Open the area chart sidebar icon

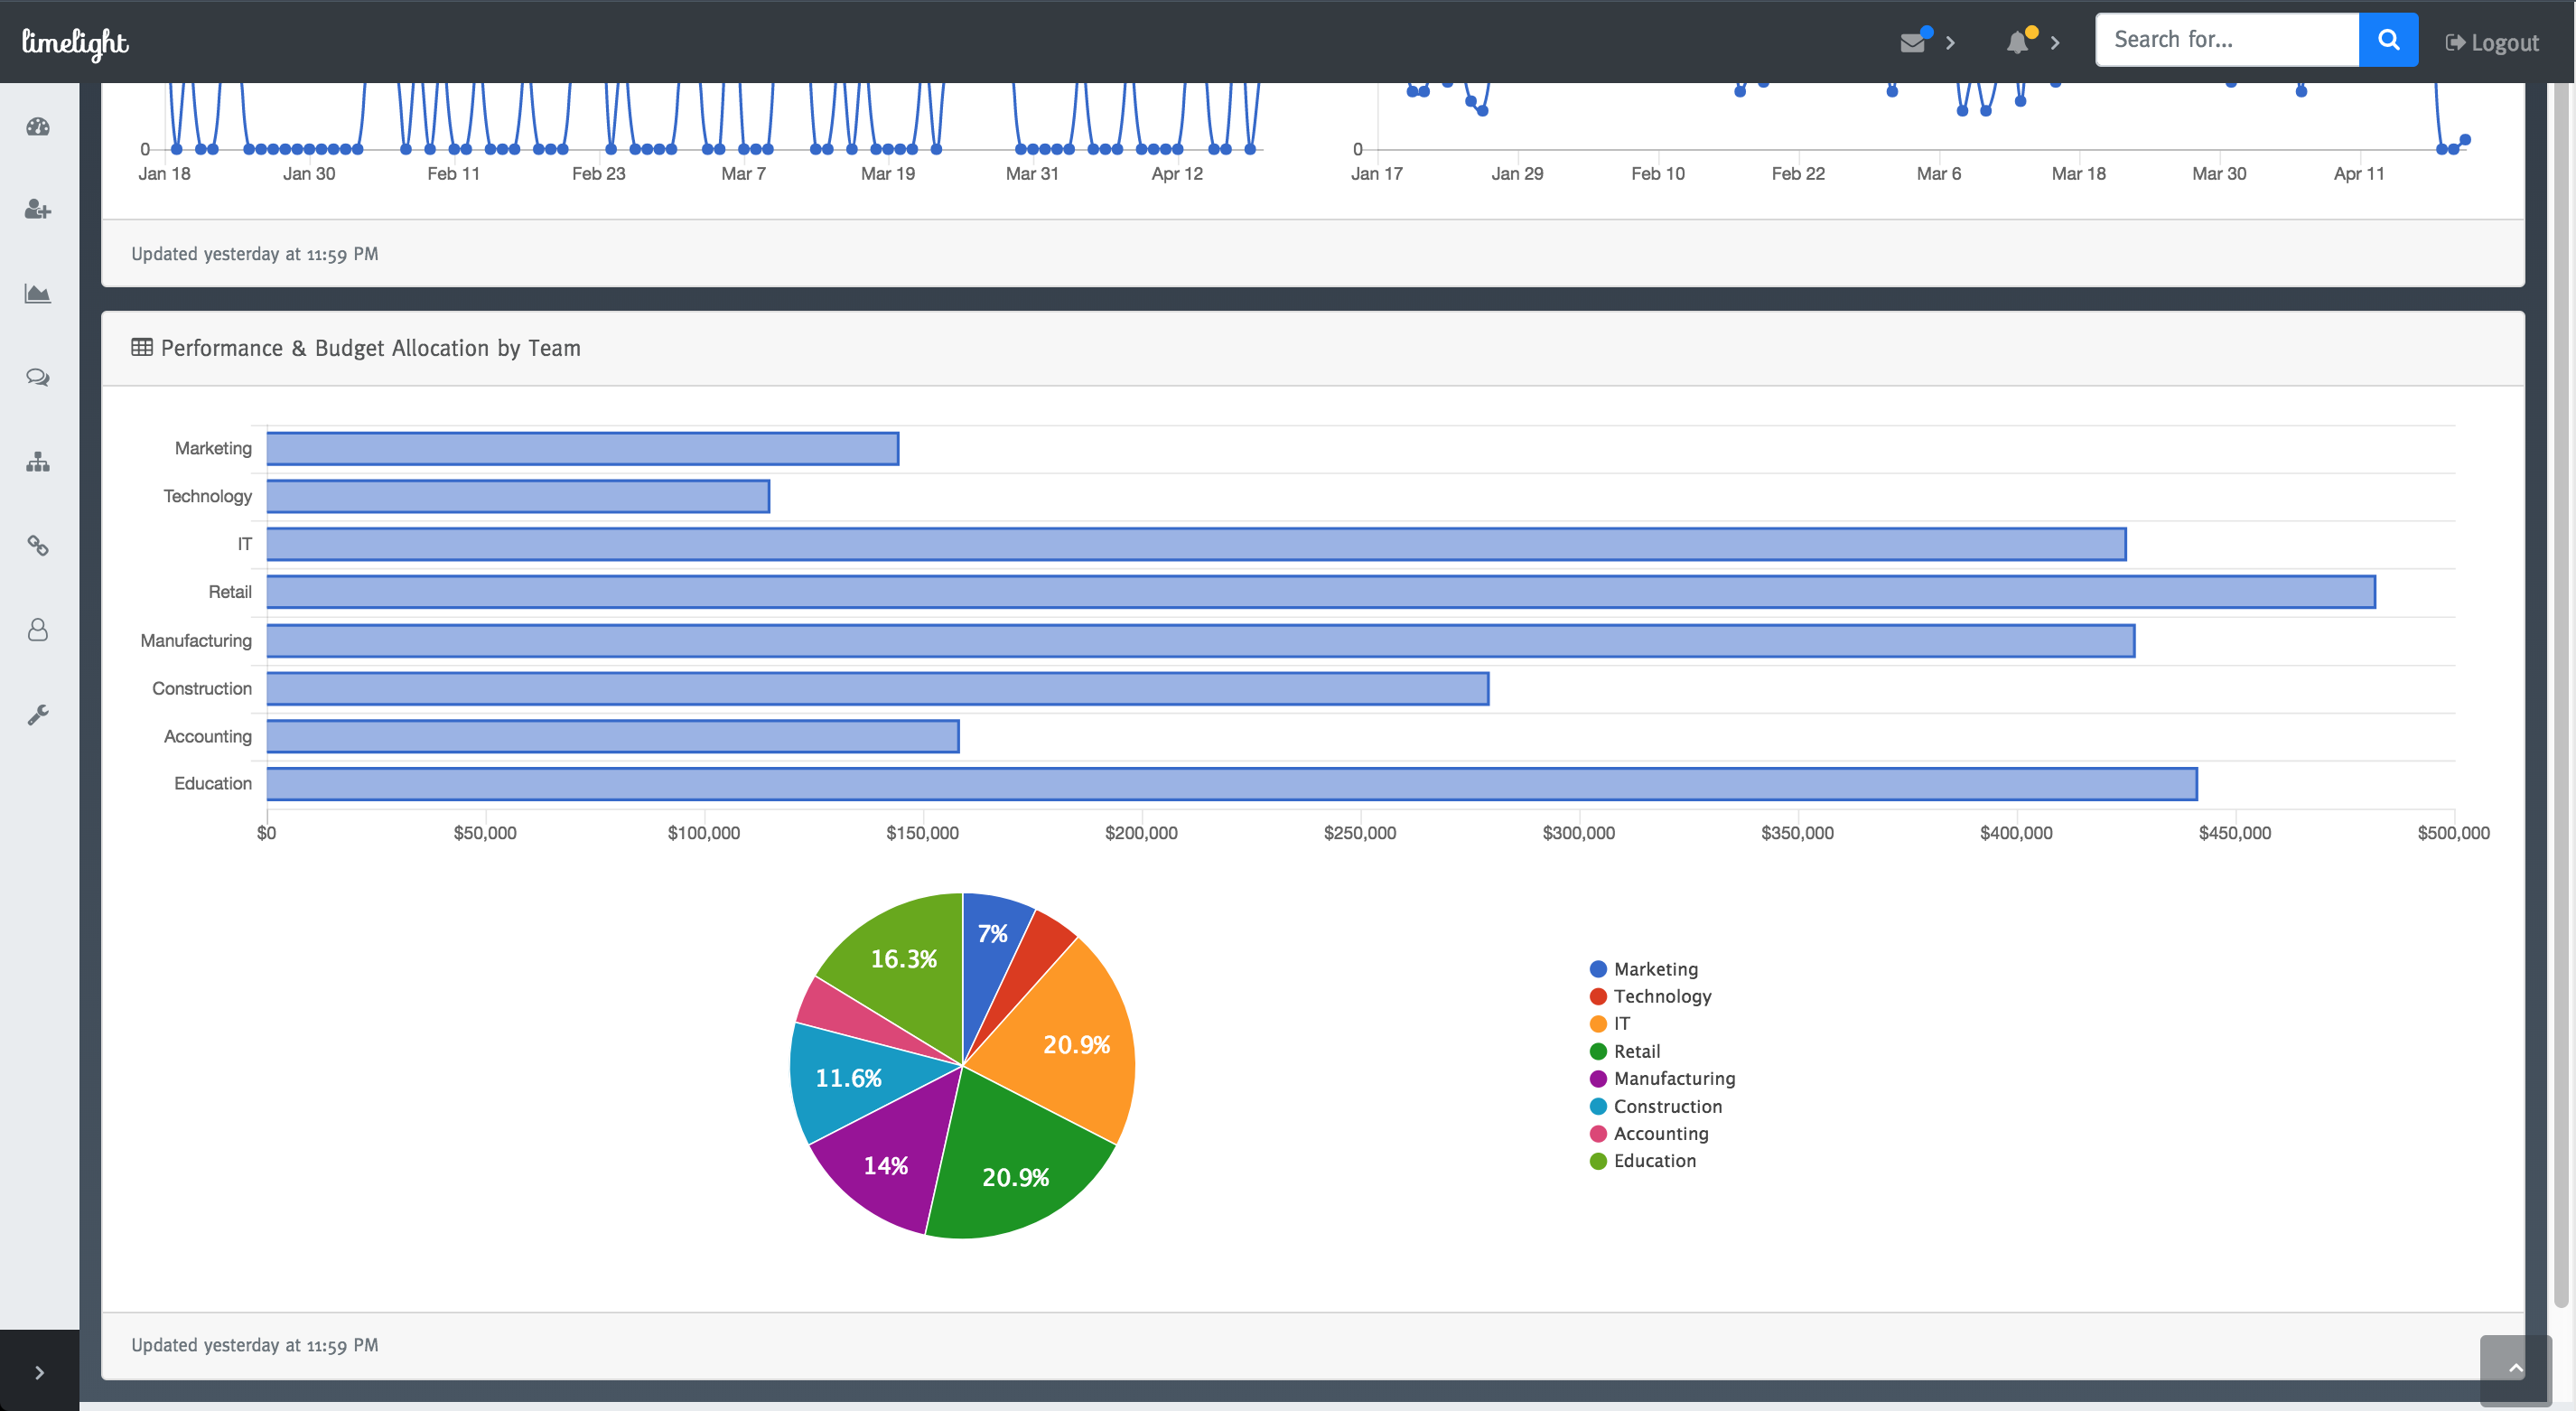point(38,293)
